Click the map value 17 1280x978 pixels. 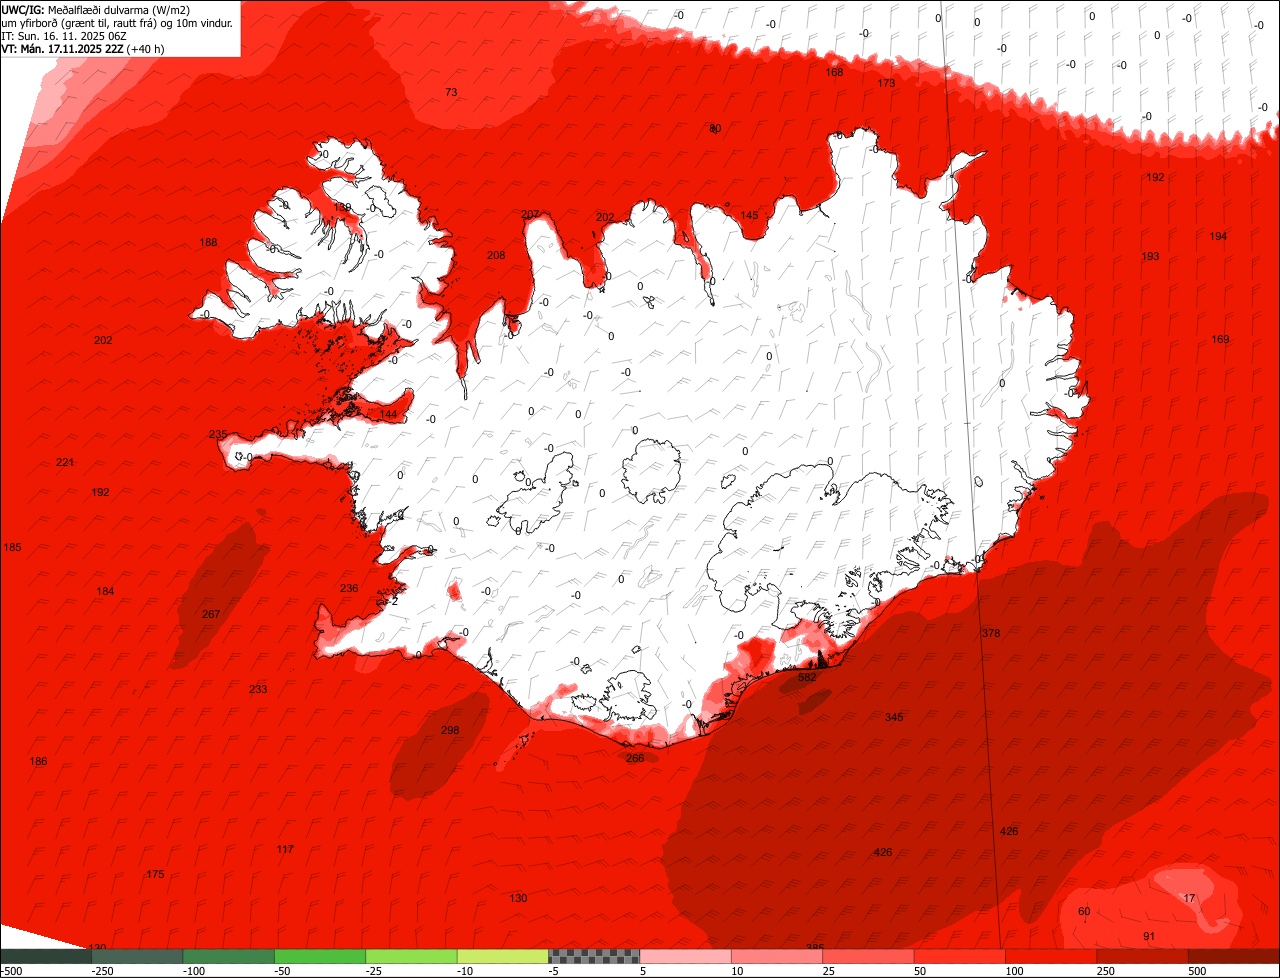[x=1189, y=898]
